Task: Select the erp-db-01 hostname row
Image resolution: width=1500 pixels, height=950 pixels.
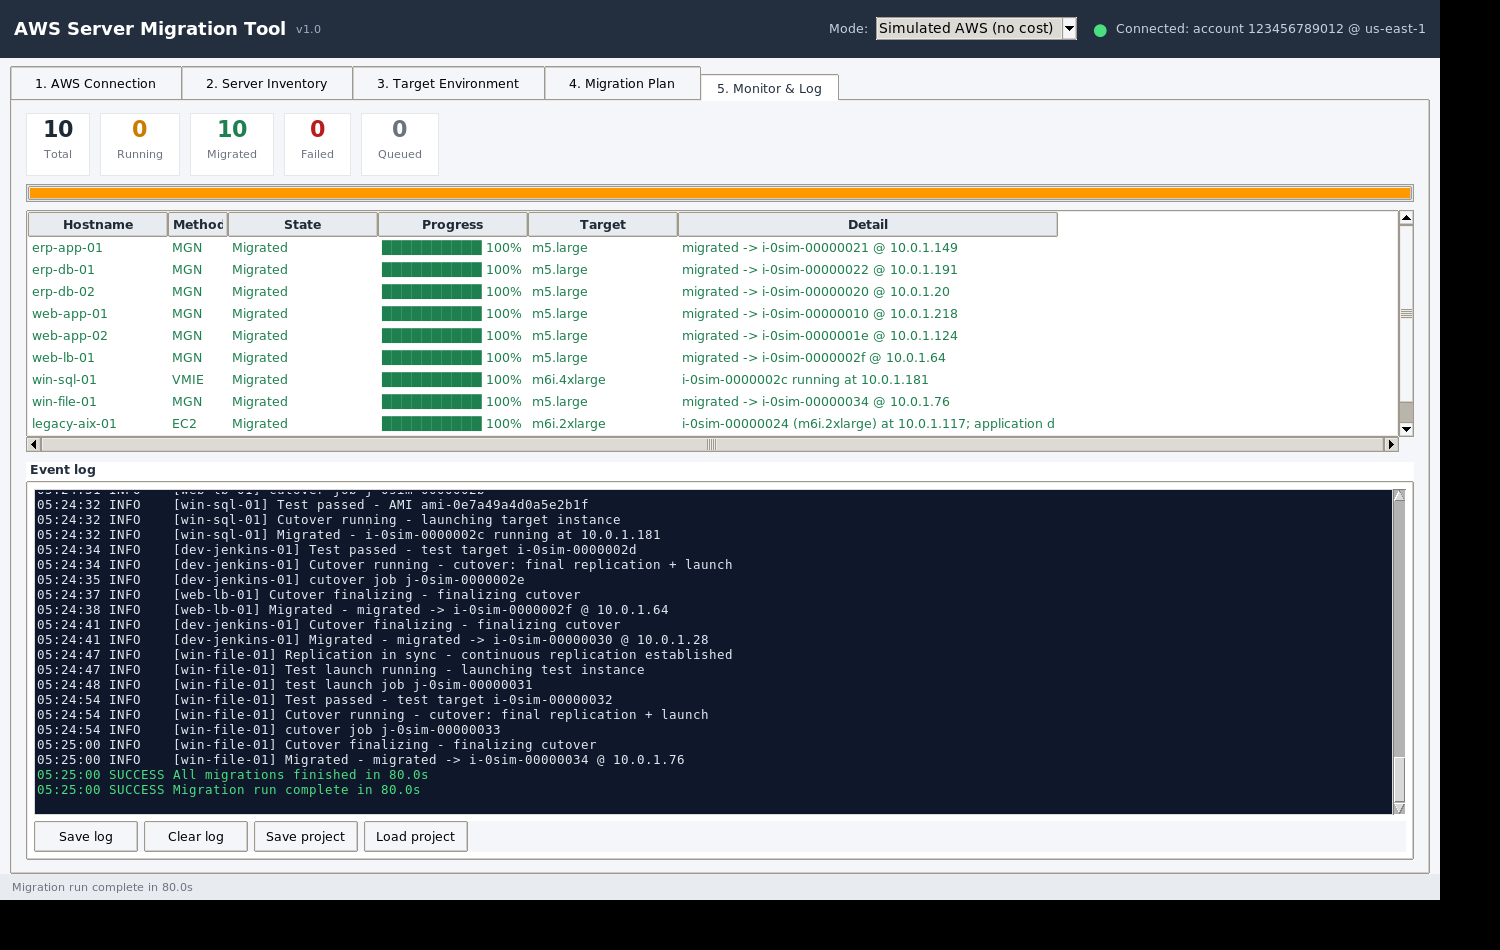Action: click(x=63, y=270)
